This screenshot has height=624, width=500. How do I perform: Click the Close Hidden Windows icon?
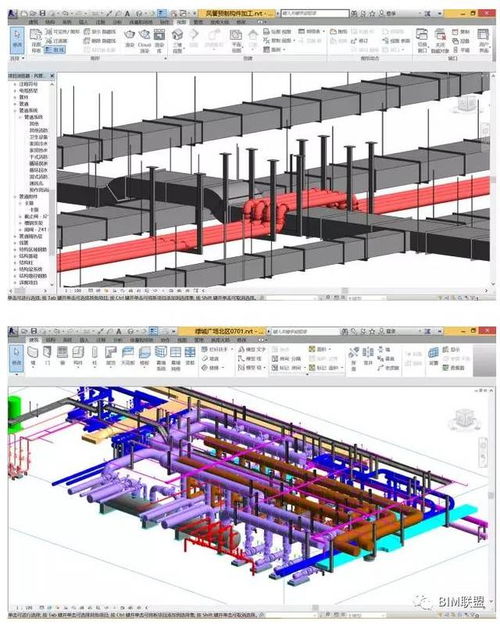(439, 40)
